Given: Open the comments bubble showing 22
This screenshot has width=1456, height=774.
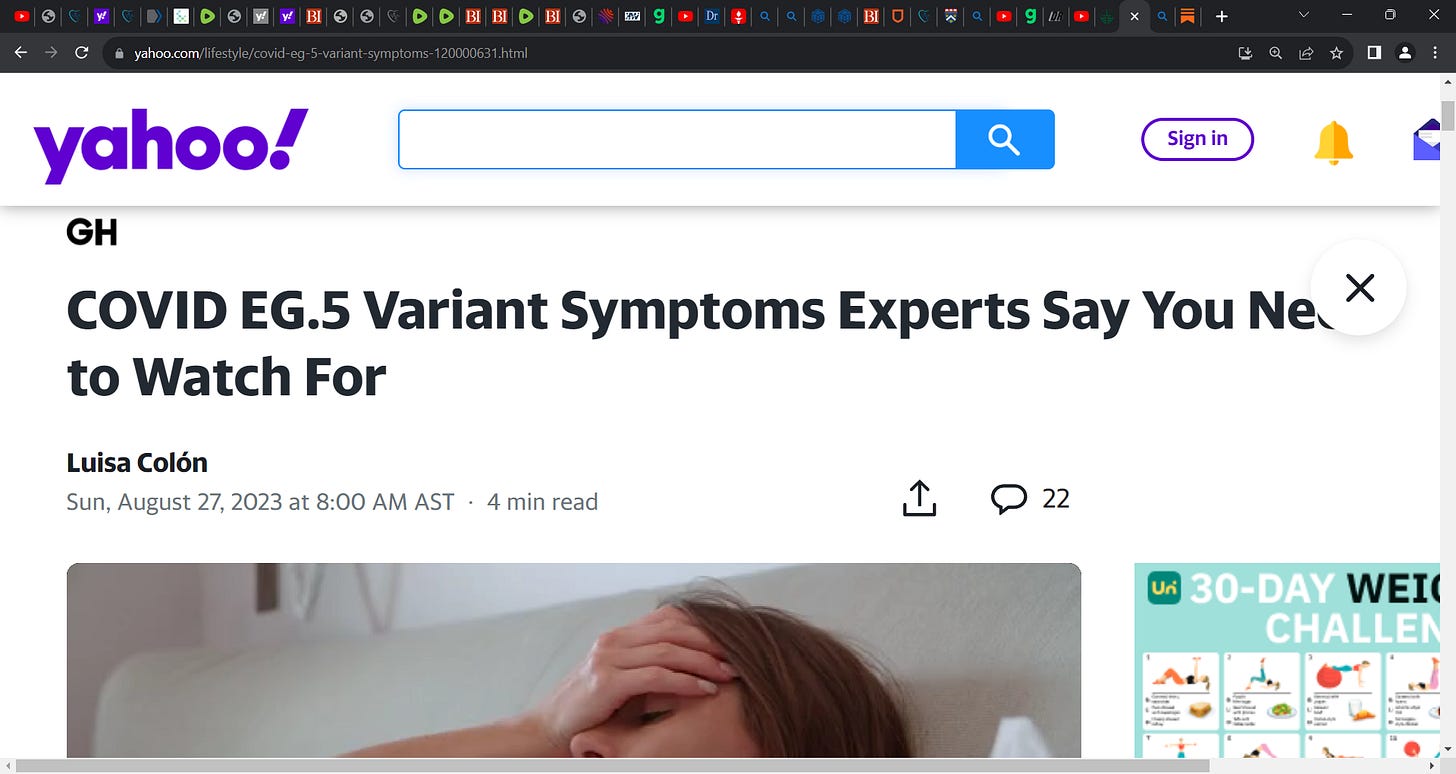Looking at the screenshot, I should pyautogui.click(x=1030, y=498).
